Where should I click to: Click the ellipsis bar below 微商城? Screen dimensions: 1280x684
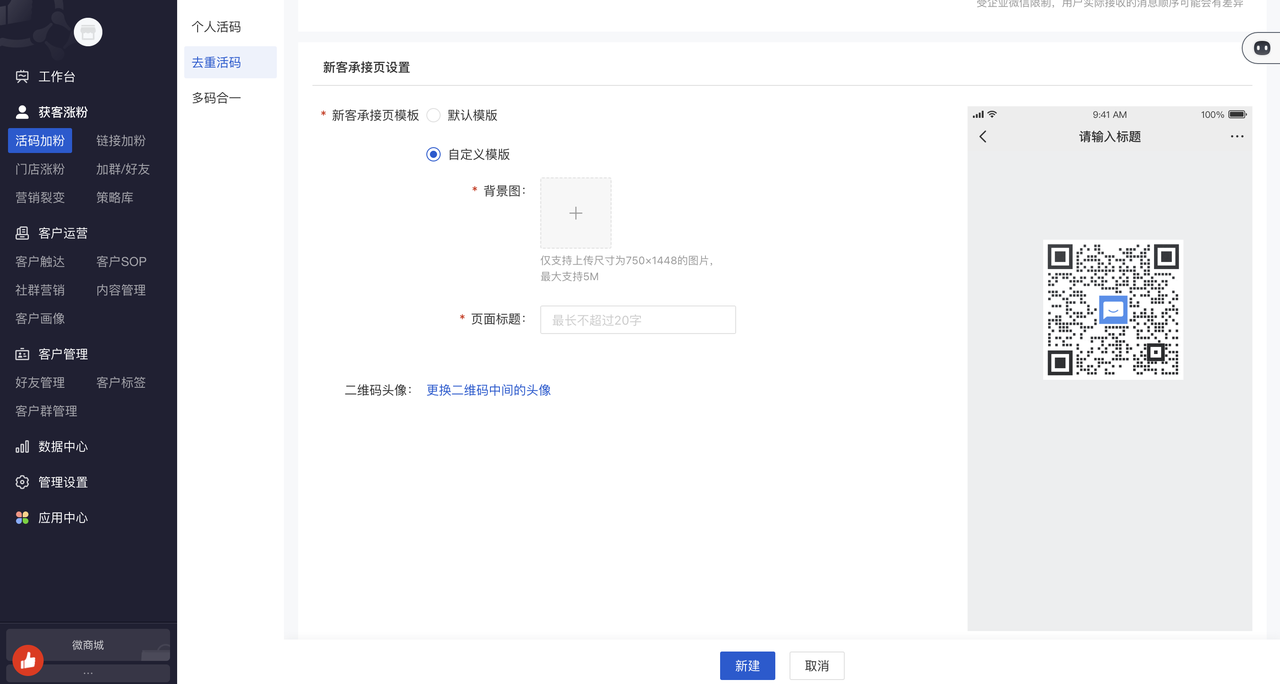pyautogui.click(x=88, y=673)
